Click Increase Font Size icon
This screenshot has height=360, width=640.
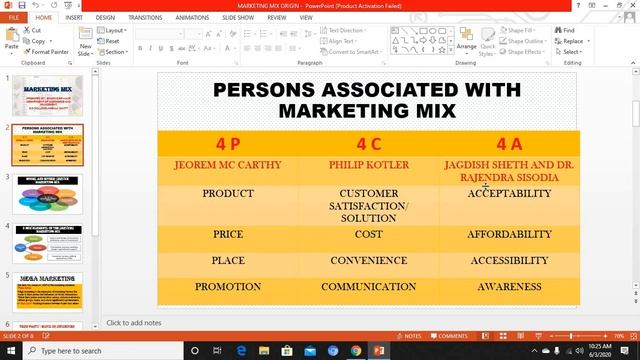[209, 34]
